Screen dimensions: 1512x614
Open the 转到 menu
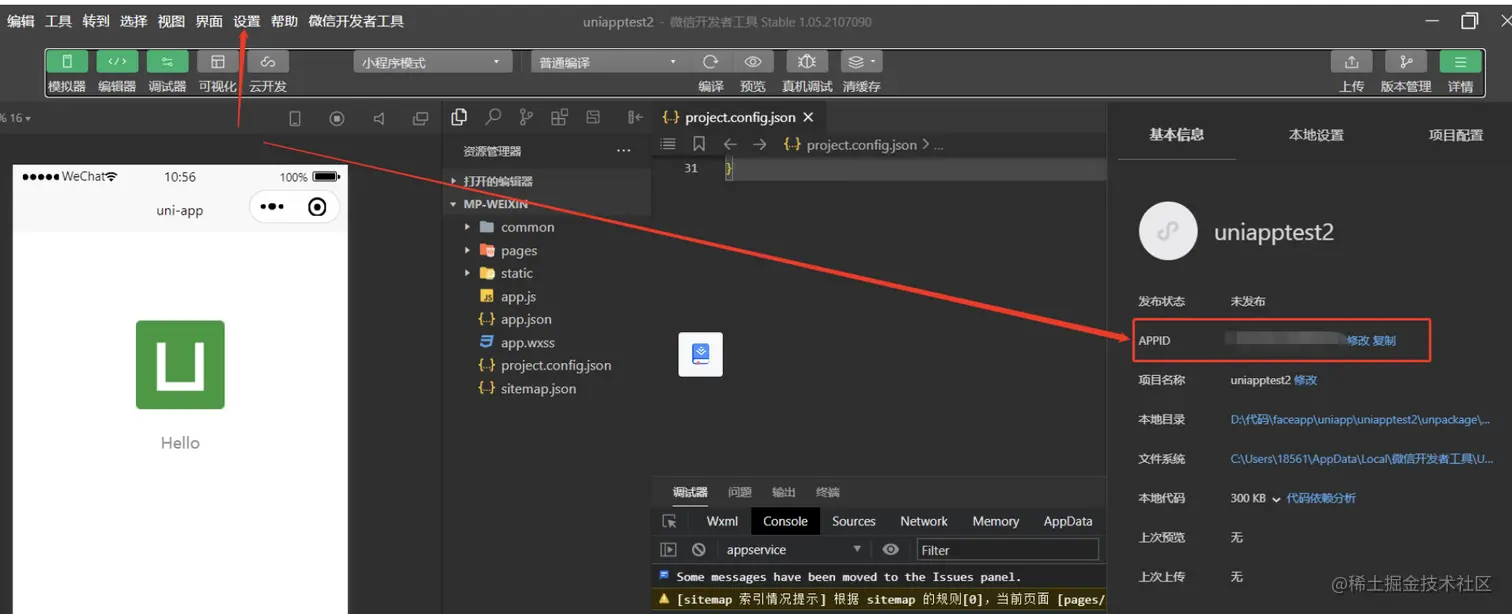point(96,21)
